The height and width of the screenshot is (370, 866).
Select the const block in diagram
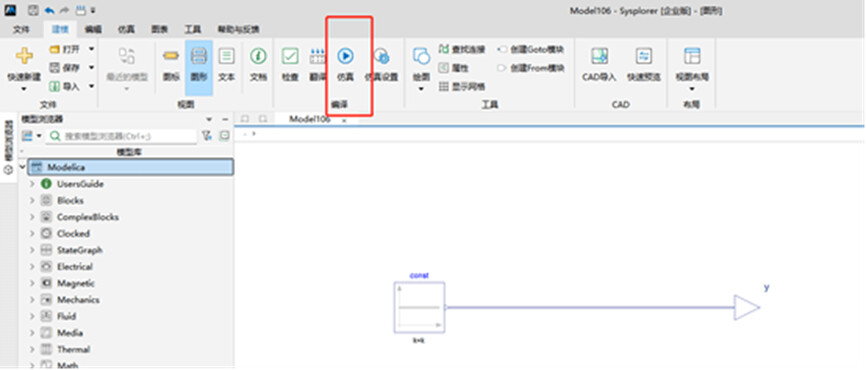pyautogui.click(x=419, y=308)
